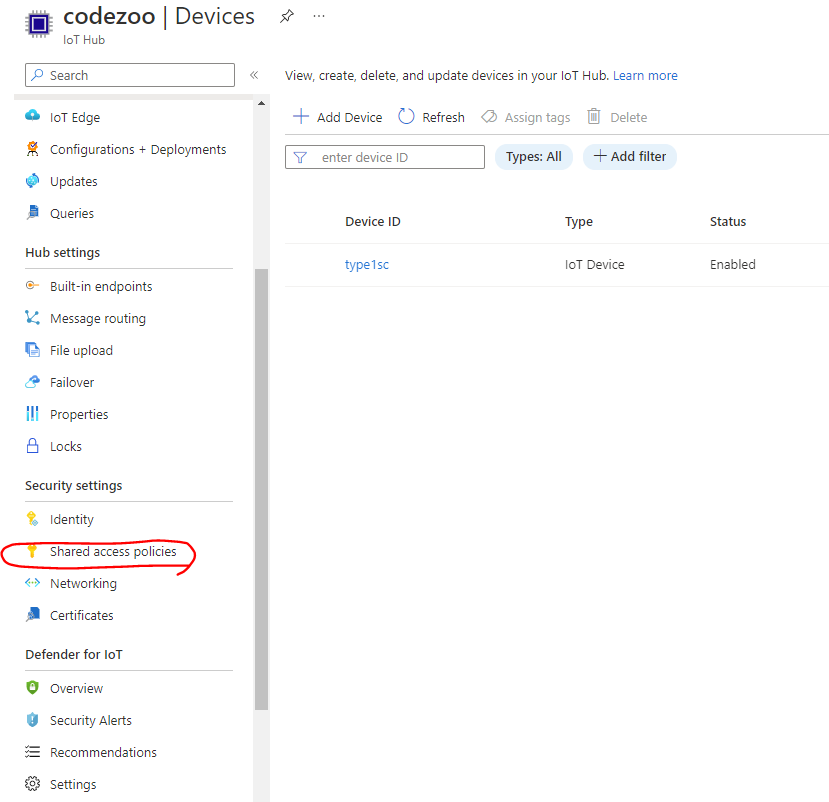Click the Built-in endpoints icon
The width and height of the screenshot is (829, 802).
pos(32,285)
